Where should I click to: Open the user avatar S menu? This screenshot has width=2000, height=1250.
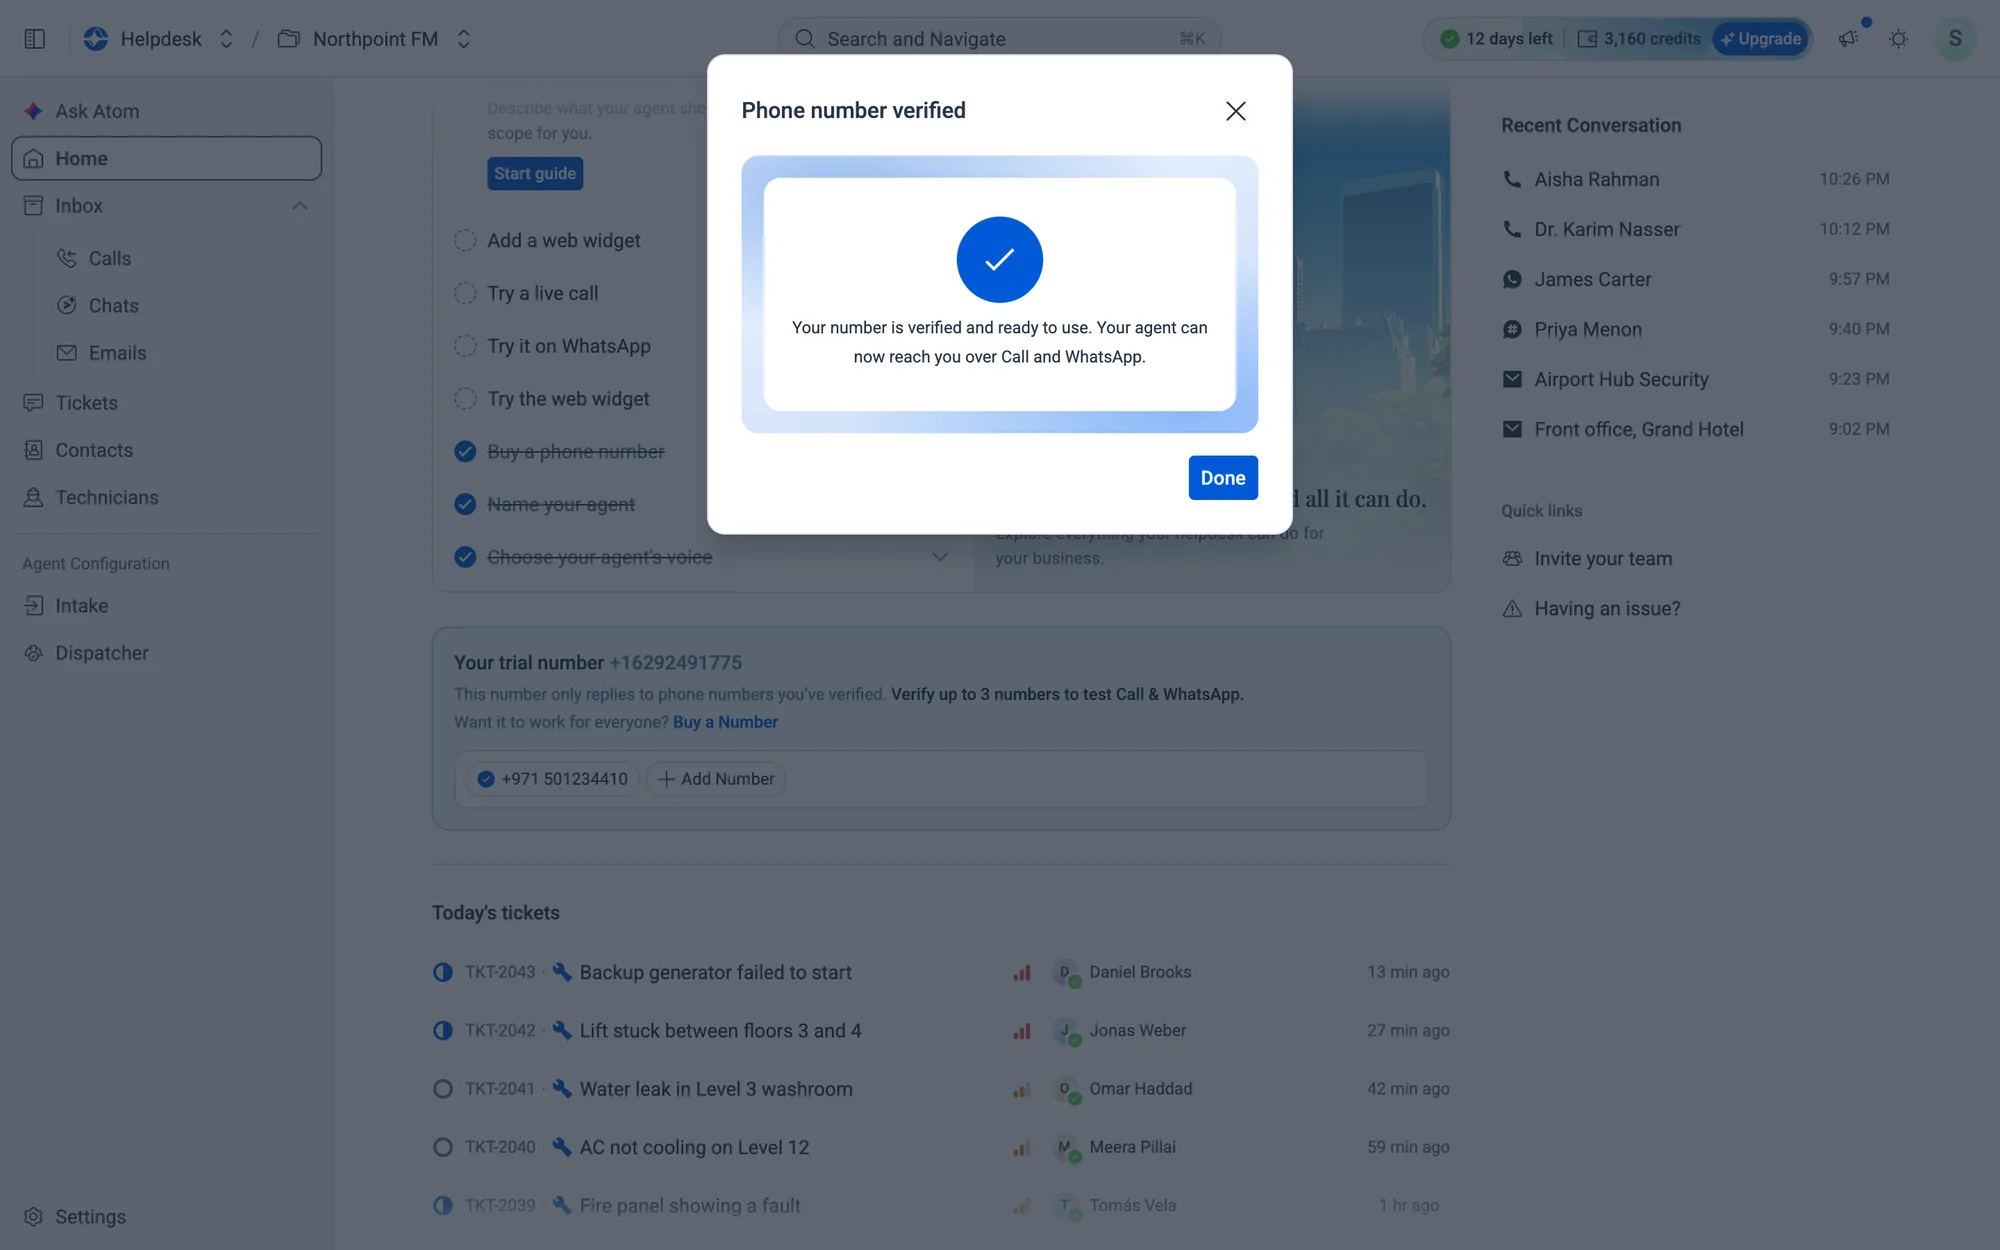coord(1955,39)
